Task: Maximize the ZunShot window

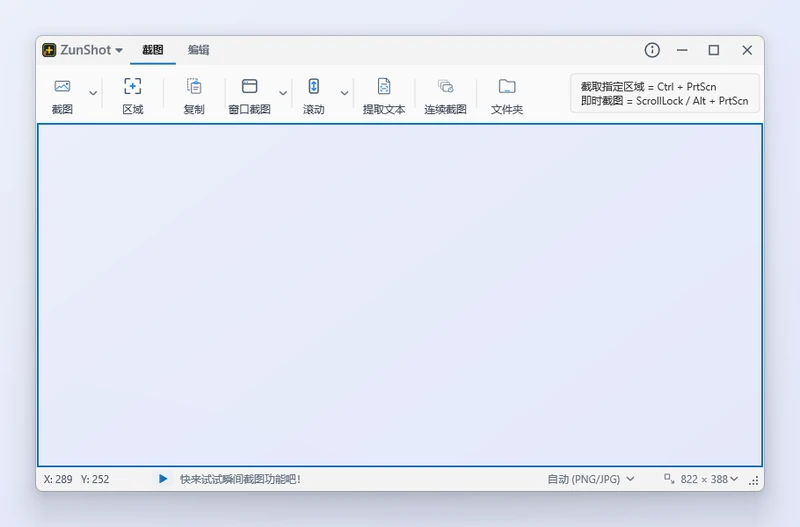Action: tap(714, 50)
